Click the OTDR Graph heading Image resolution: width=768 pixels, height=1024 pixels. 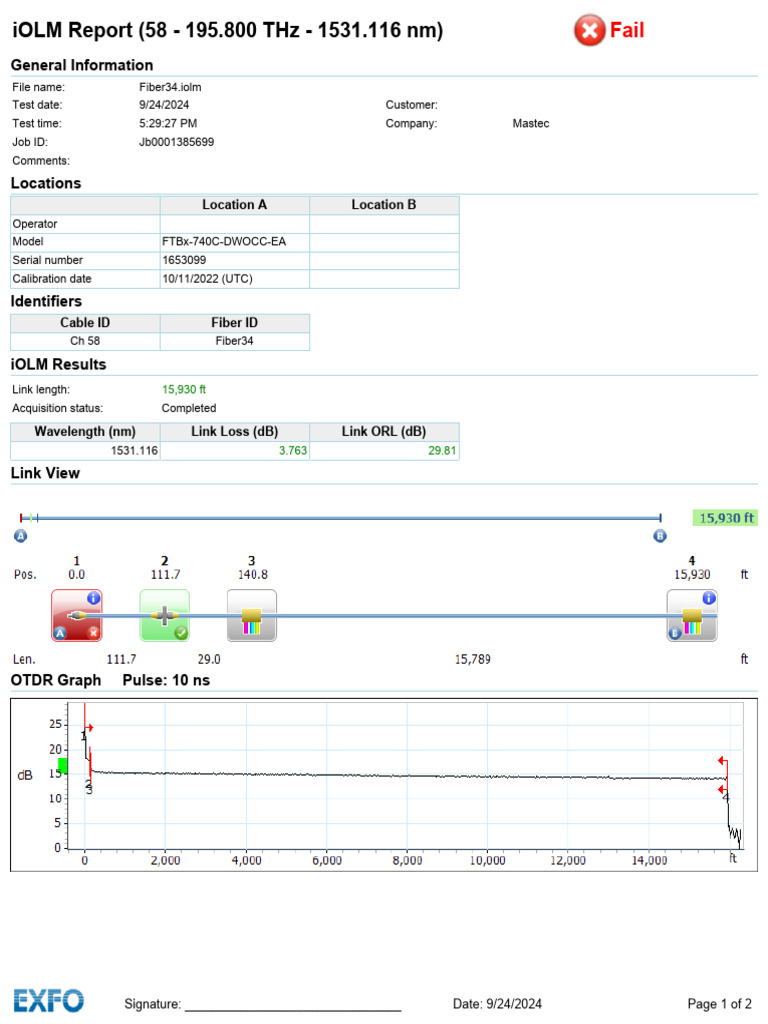pos(56,680)
